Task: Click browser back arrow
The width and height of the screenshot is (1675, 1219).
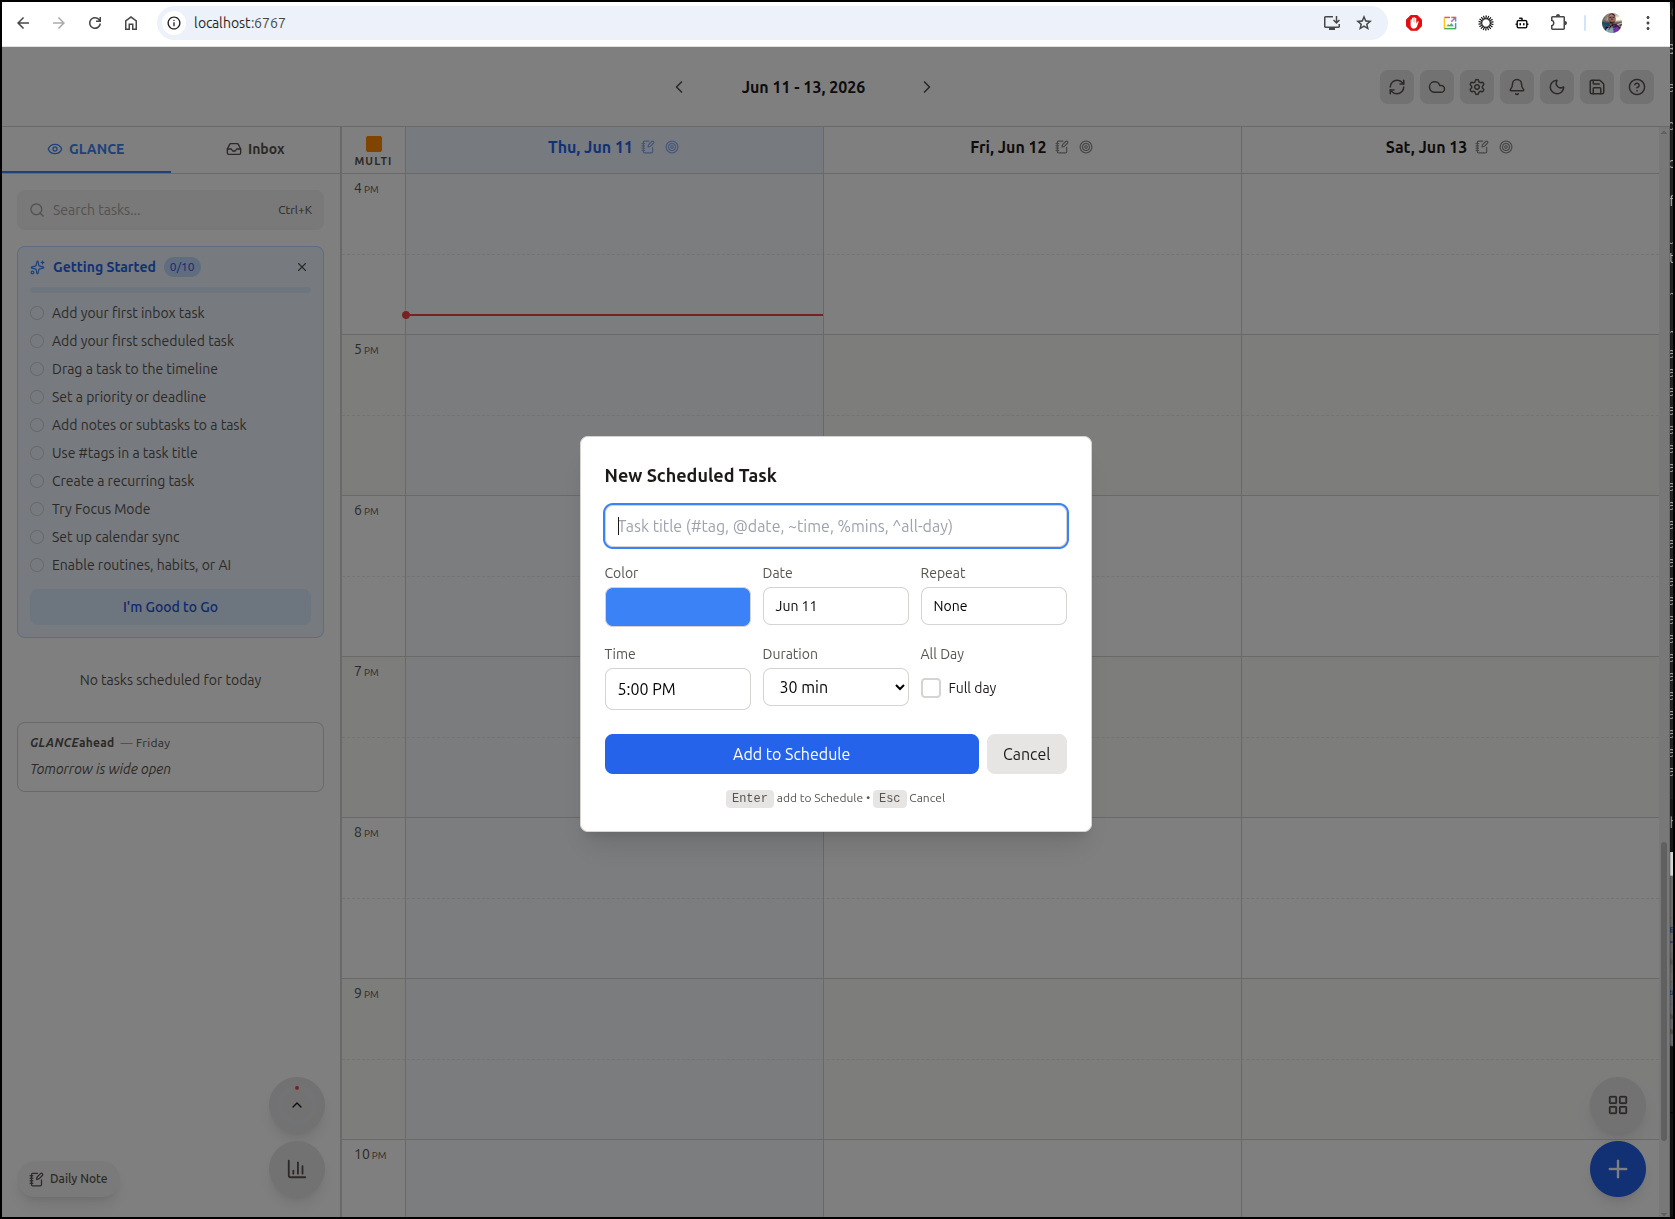Action: click(x=23, y=23)
